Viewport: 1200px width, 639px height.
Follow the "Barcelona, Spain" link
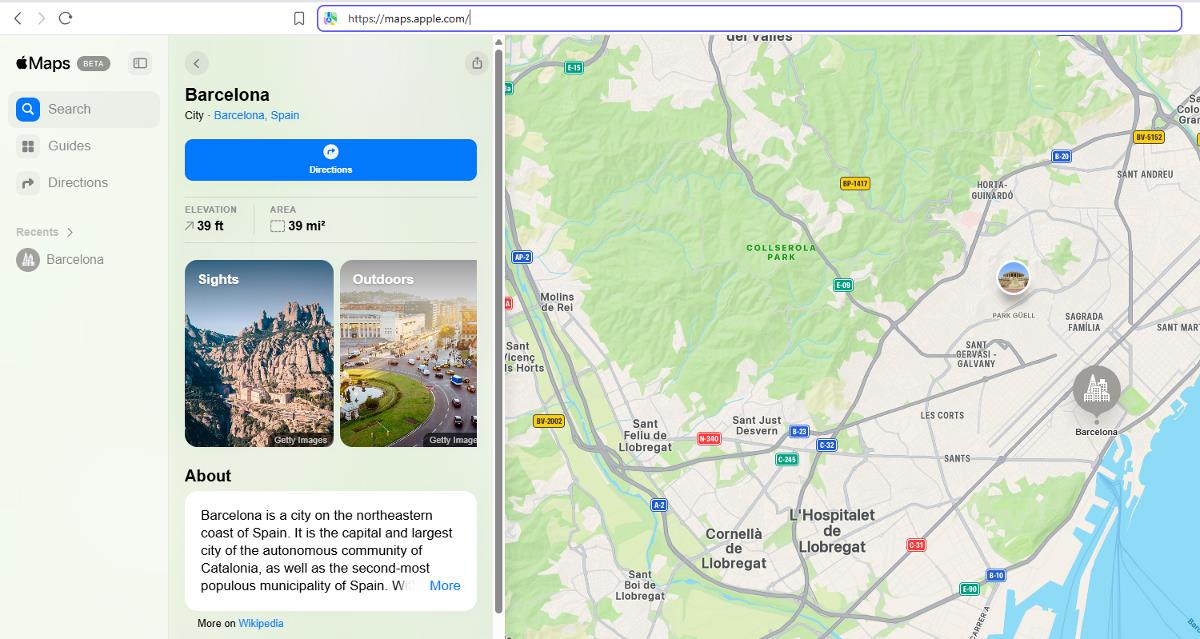tap(258, 115)
